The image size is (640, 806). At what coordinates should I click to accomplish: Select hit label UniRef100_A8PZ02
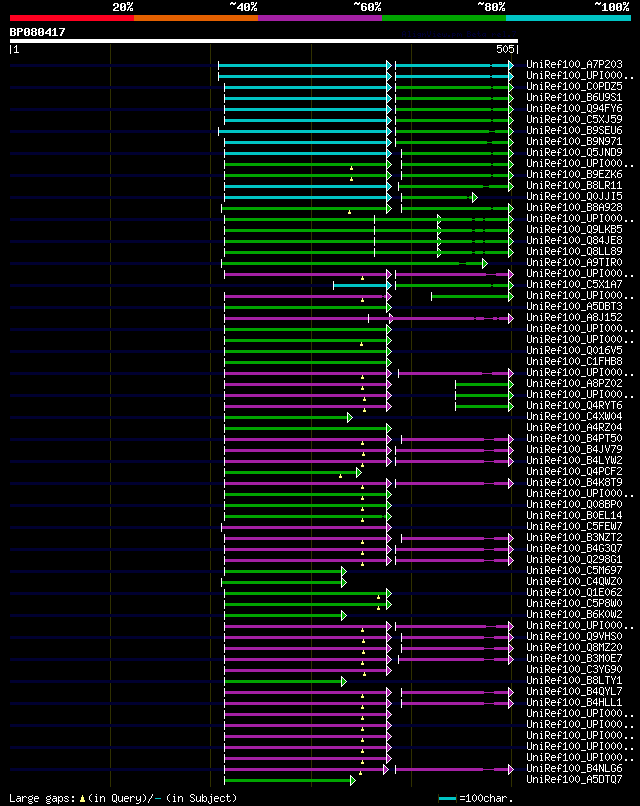(x=574, y=383)
